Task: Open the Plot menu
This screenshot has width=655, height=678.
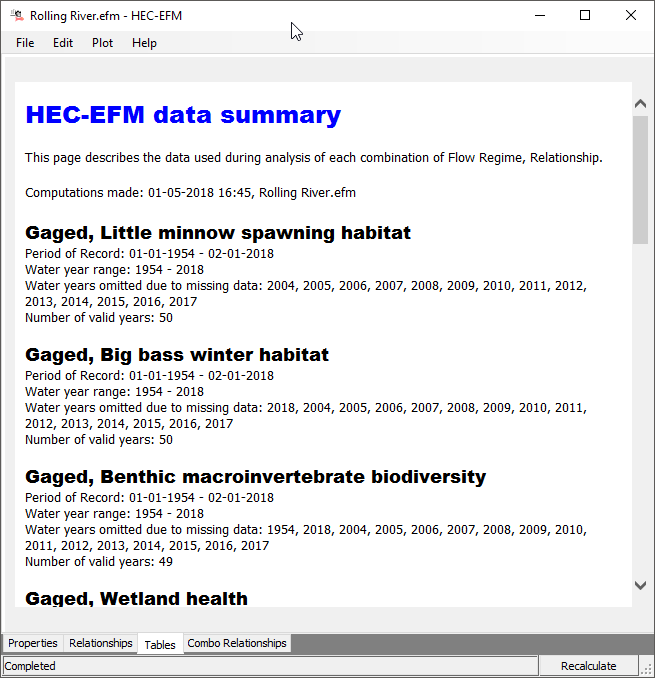Action: [x=102, y=43]
